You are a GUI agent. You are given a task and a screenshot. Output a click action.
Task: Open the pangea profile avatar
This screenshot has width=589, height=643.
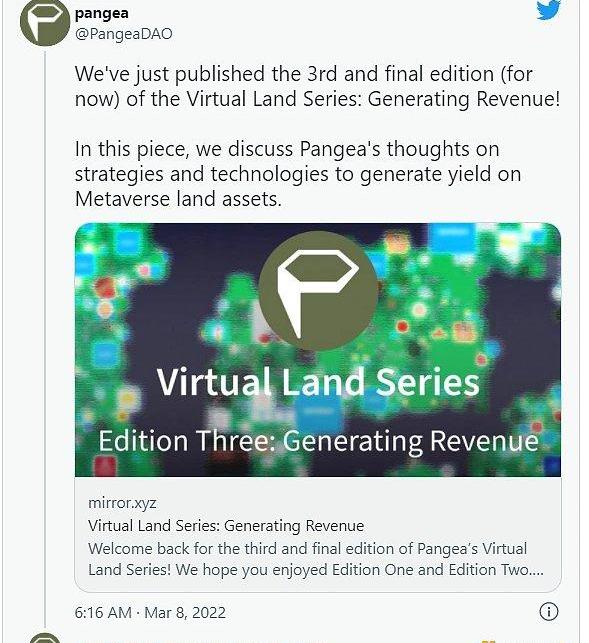[x=45, y=22]
